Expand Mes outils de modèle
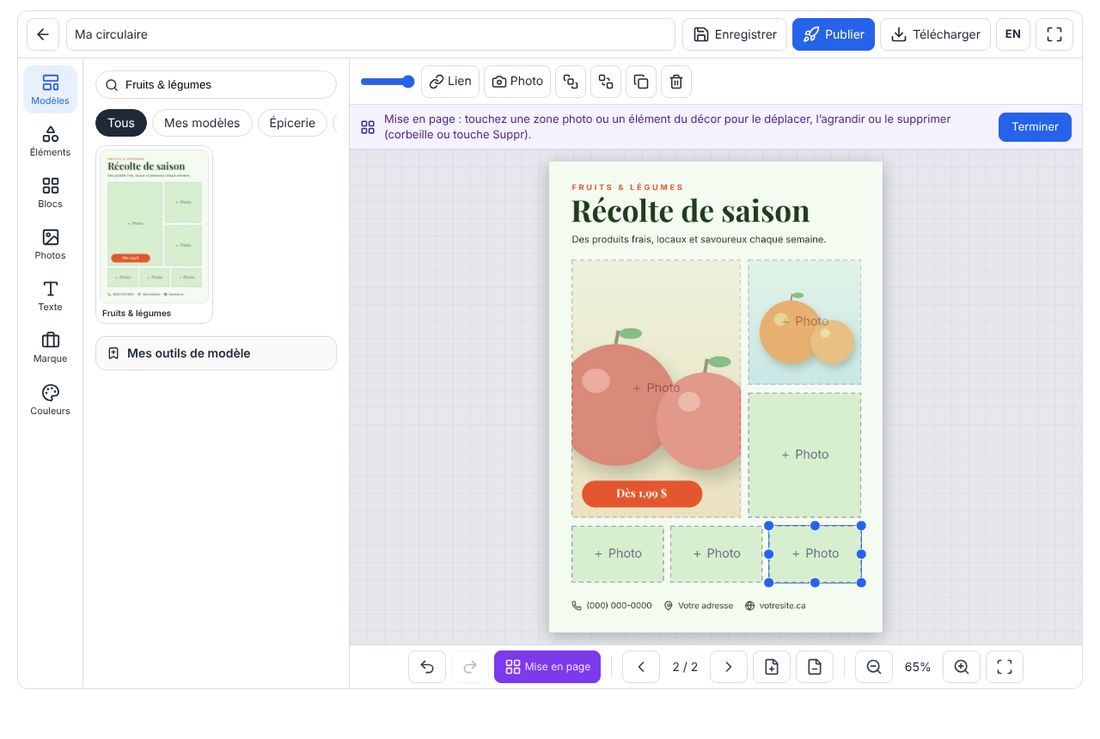The height and width of the screenshot is (739, 1100). 216,353
